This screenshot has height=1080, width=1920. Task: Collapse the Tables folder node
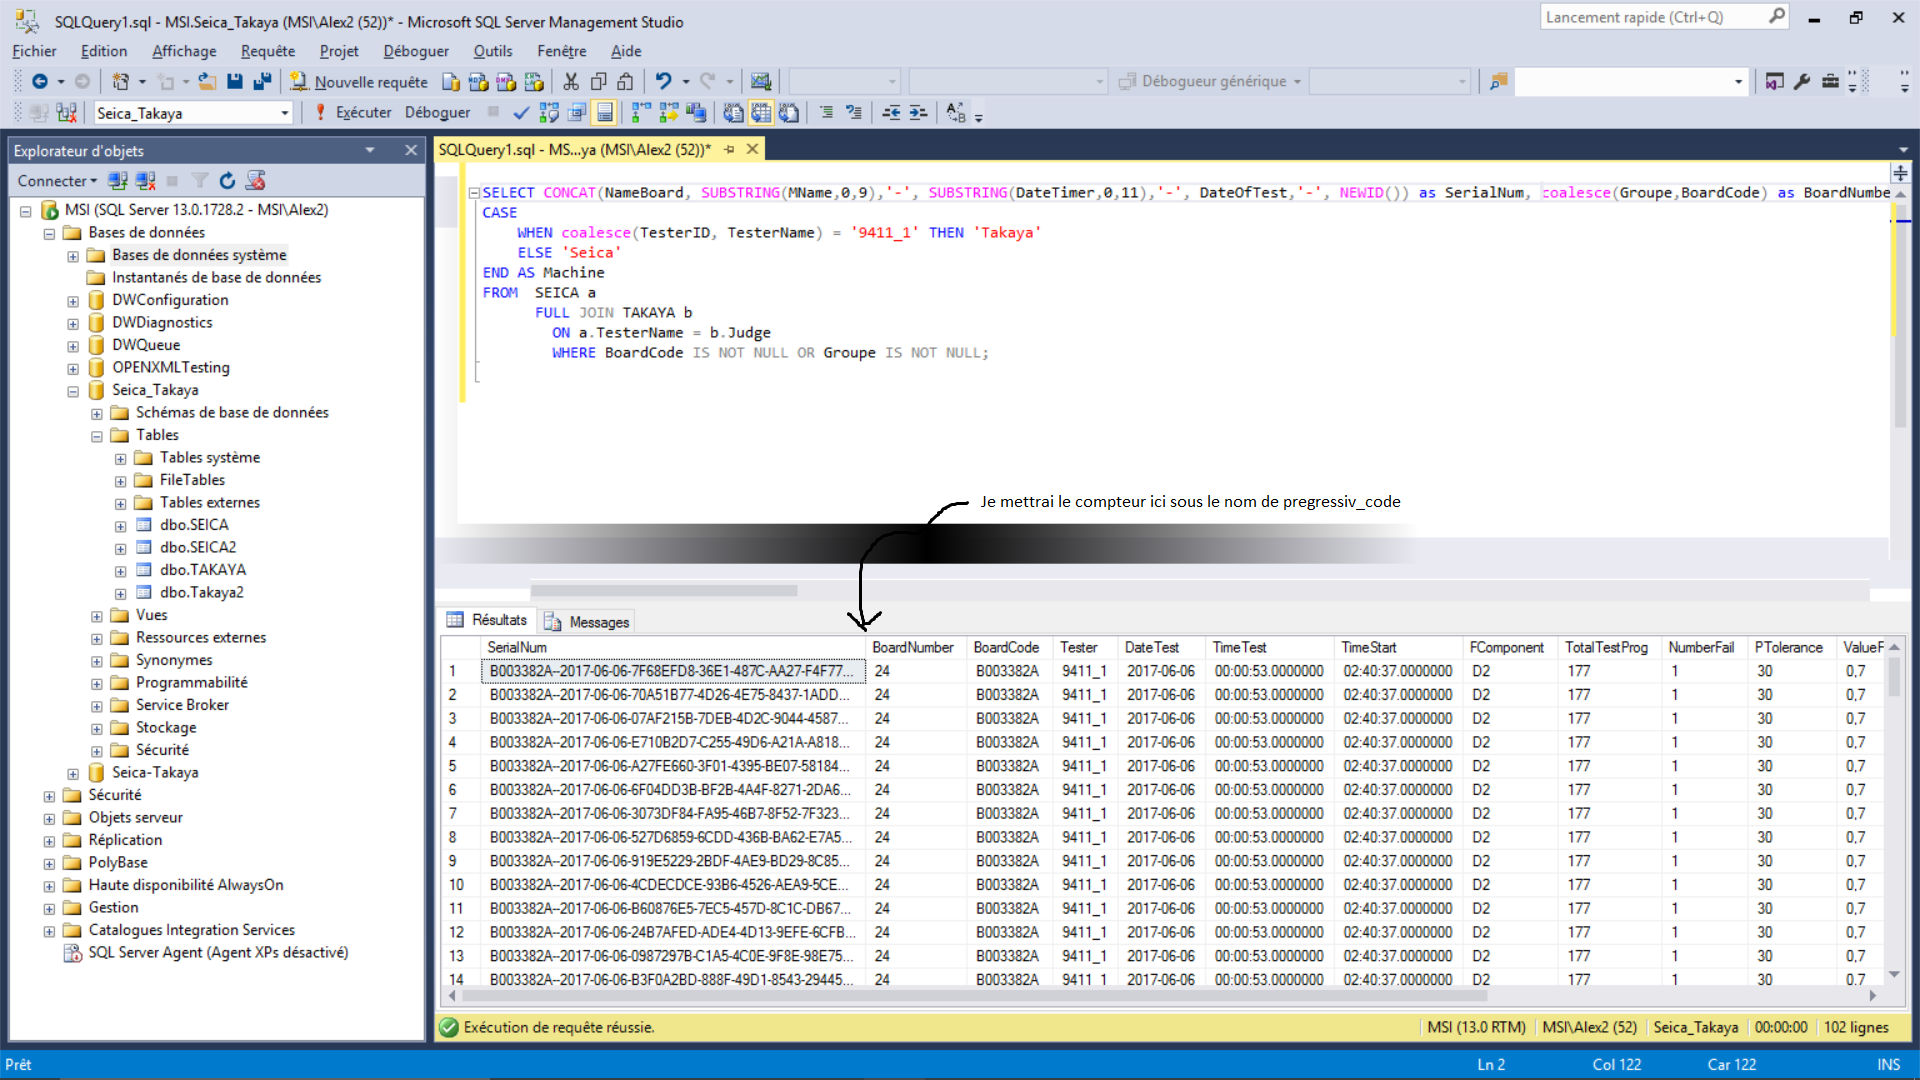[97, 436]
